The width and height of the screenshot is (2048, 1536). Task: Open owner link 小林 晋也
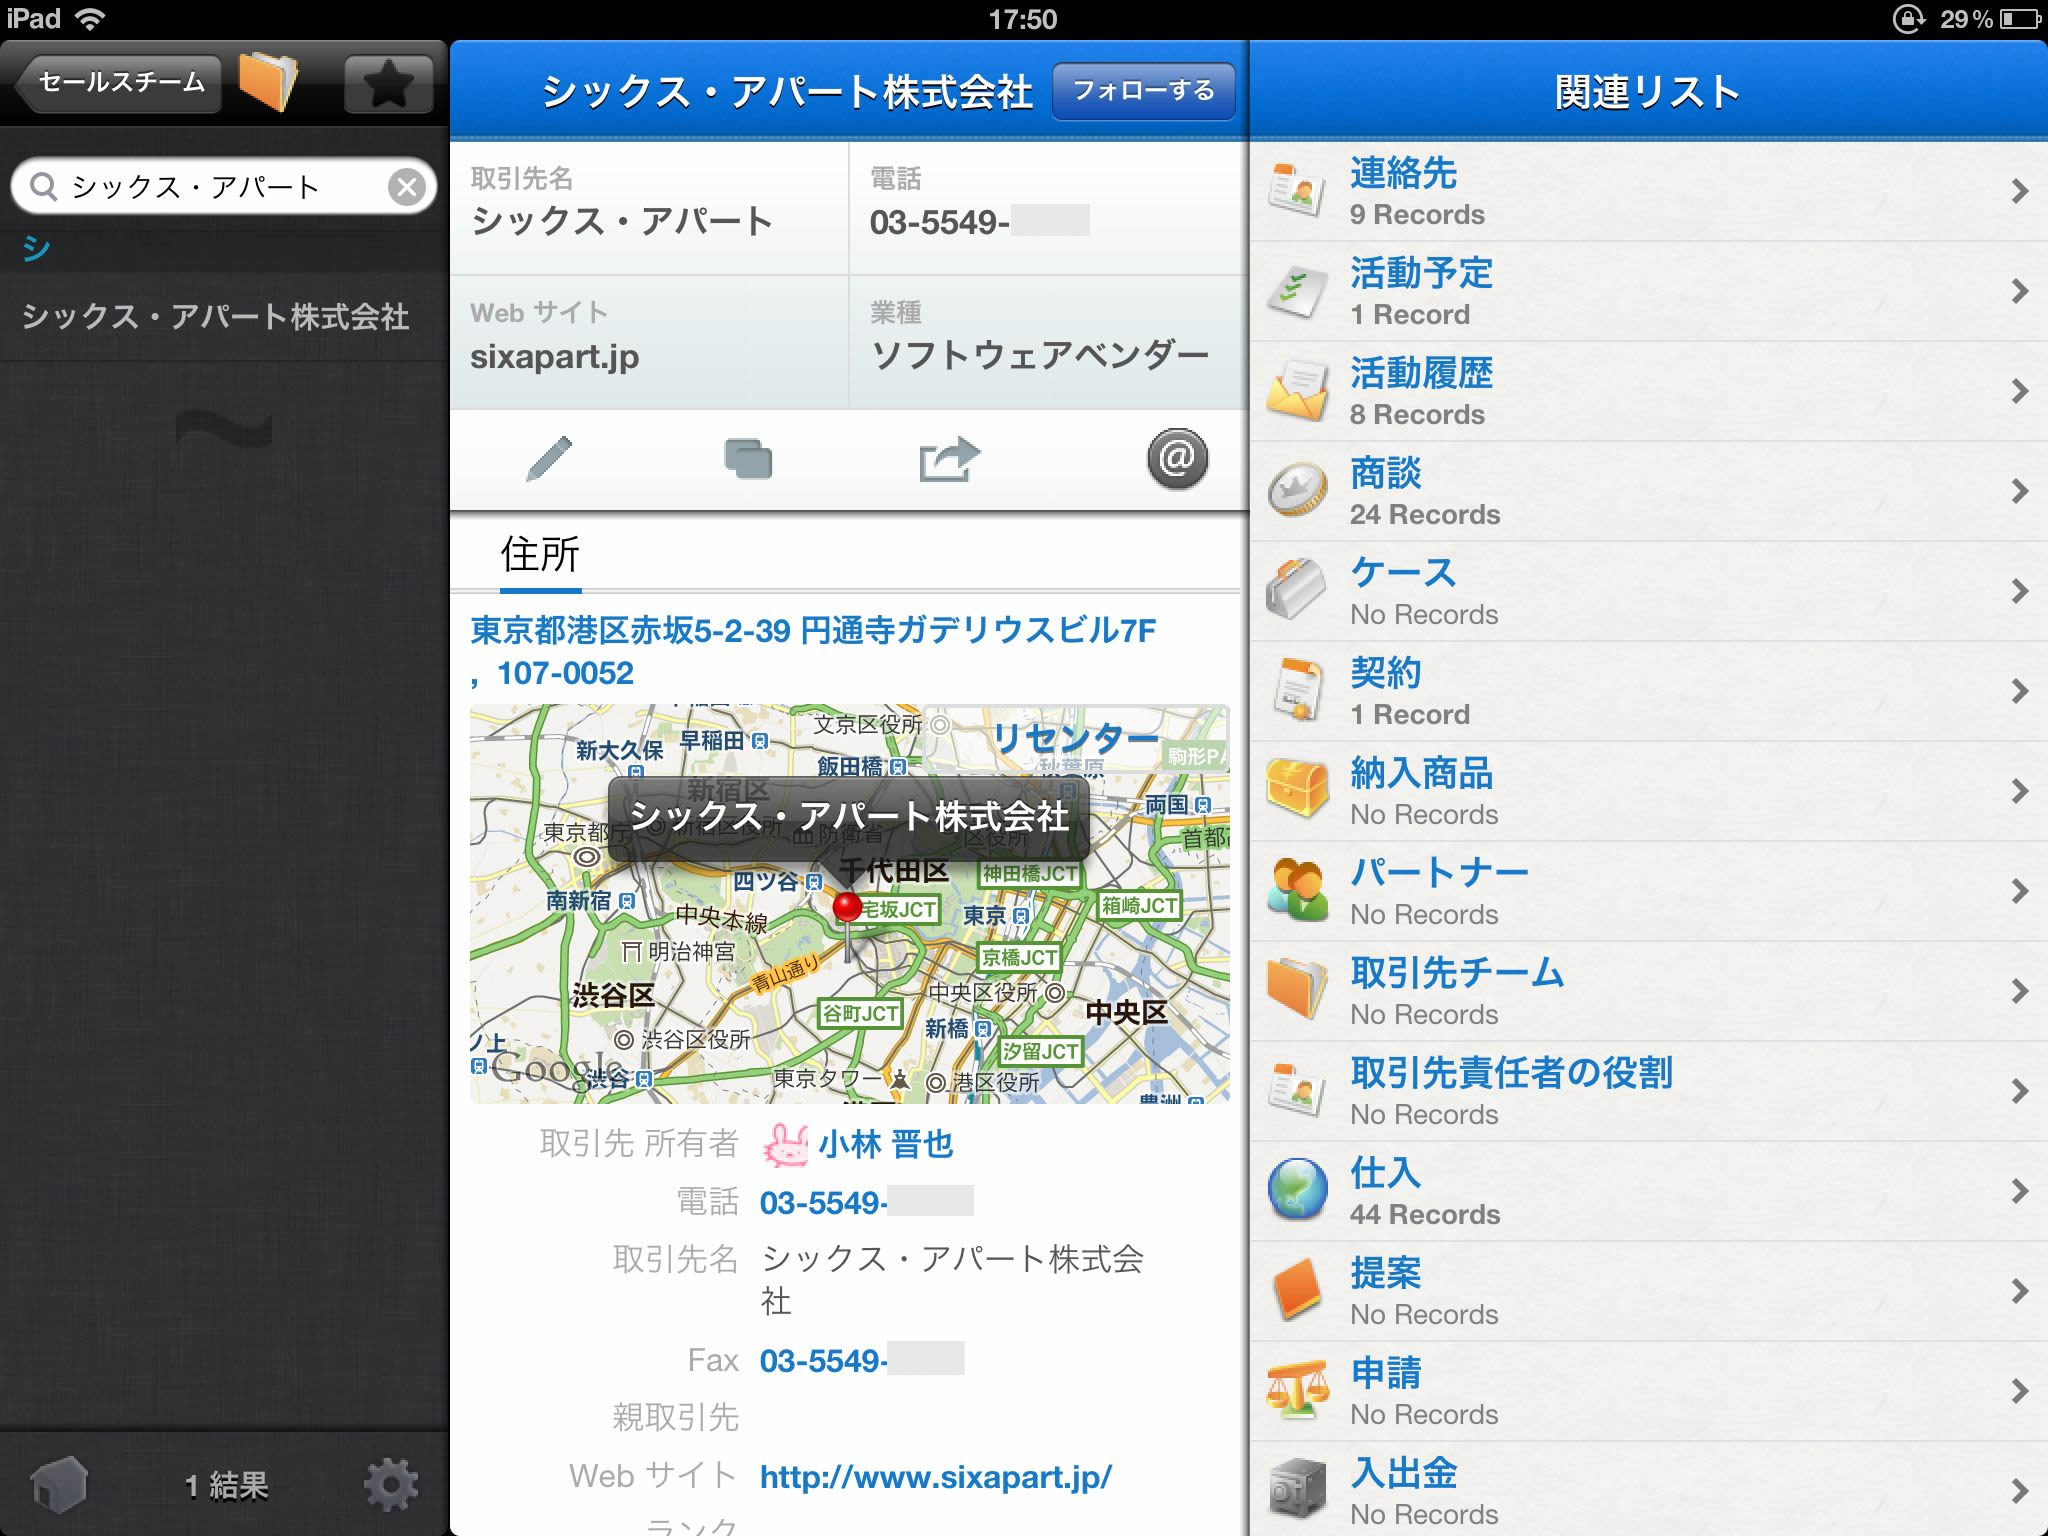coord(886,1144)
